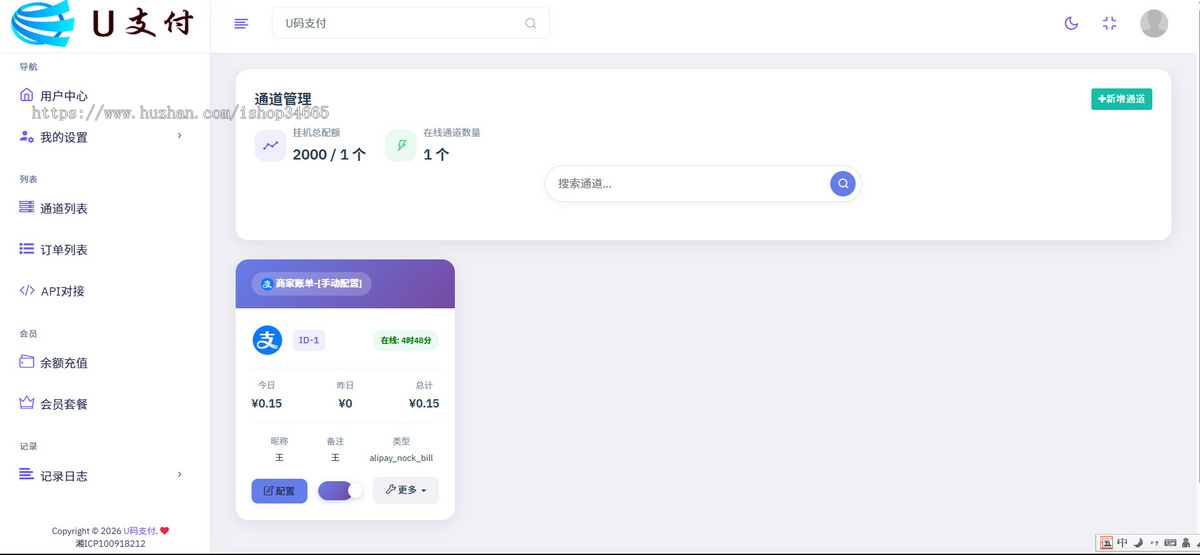Image resolution: width=1200 pixels, height=555 pixels.
Task: Click the 新增通道 button
Action: pos(1121,99)
